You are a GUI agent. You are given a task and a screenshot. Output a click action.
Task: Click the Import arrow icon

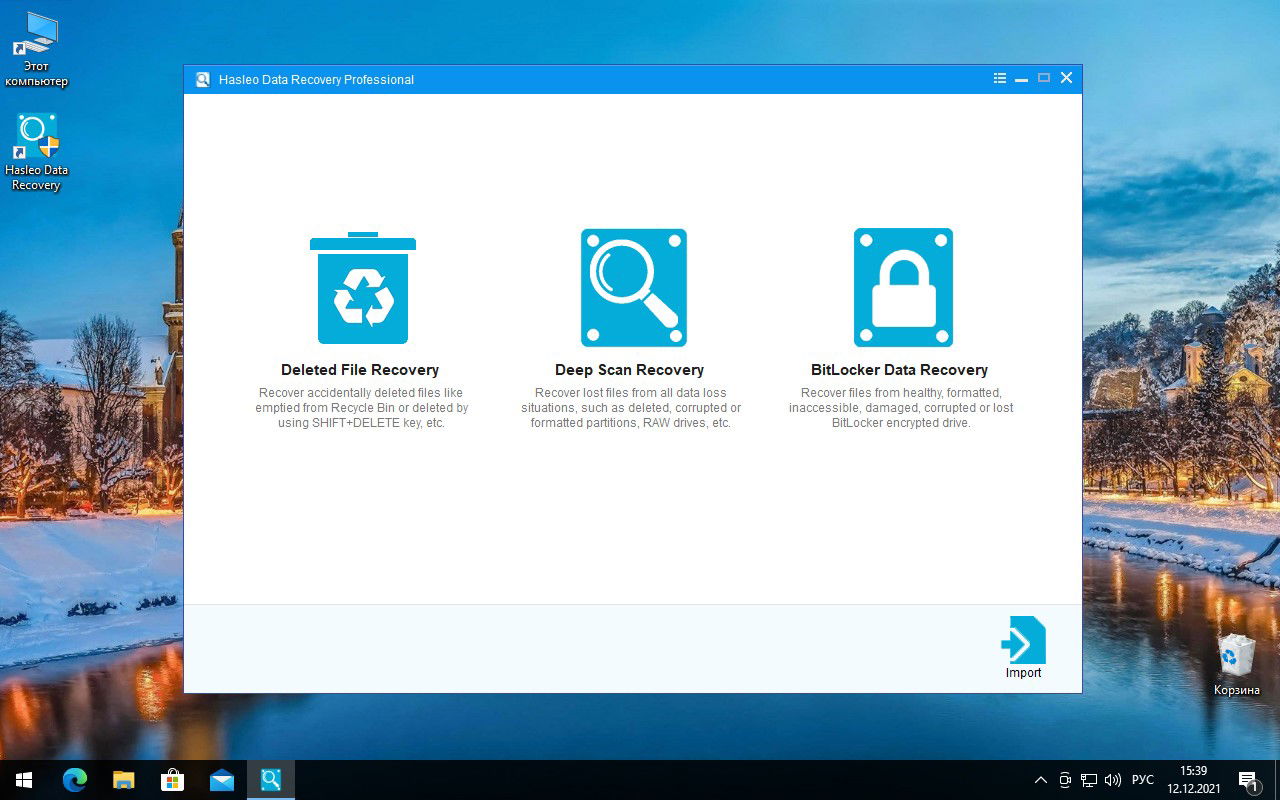pos(1024,640)
